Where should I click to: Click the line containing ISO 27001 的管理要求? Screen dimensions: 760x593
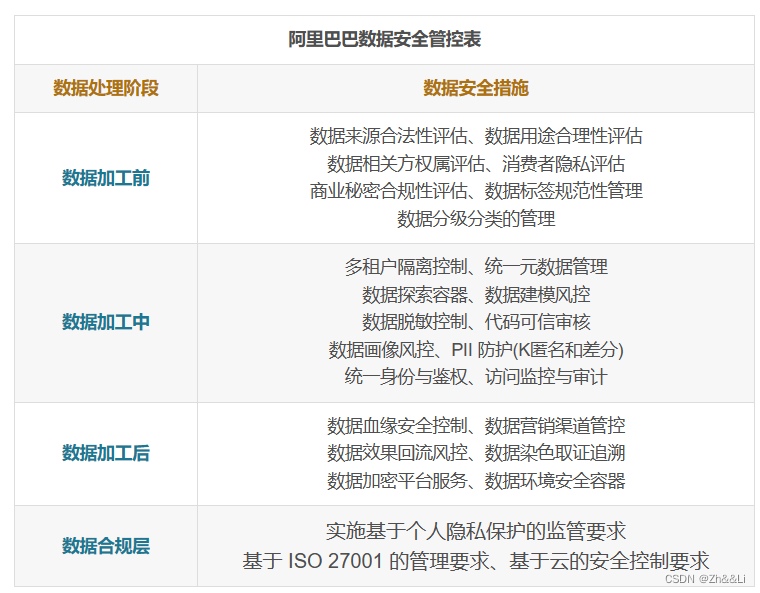click(x=476, y=561)
